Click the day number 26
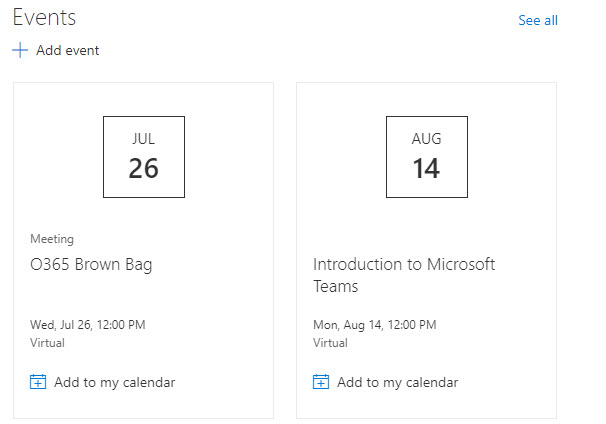 tap(143, 168)
